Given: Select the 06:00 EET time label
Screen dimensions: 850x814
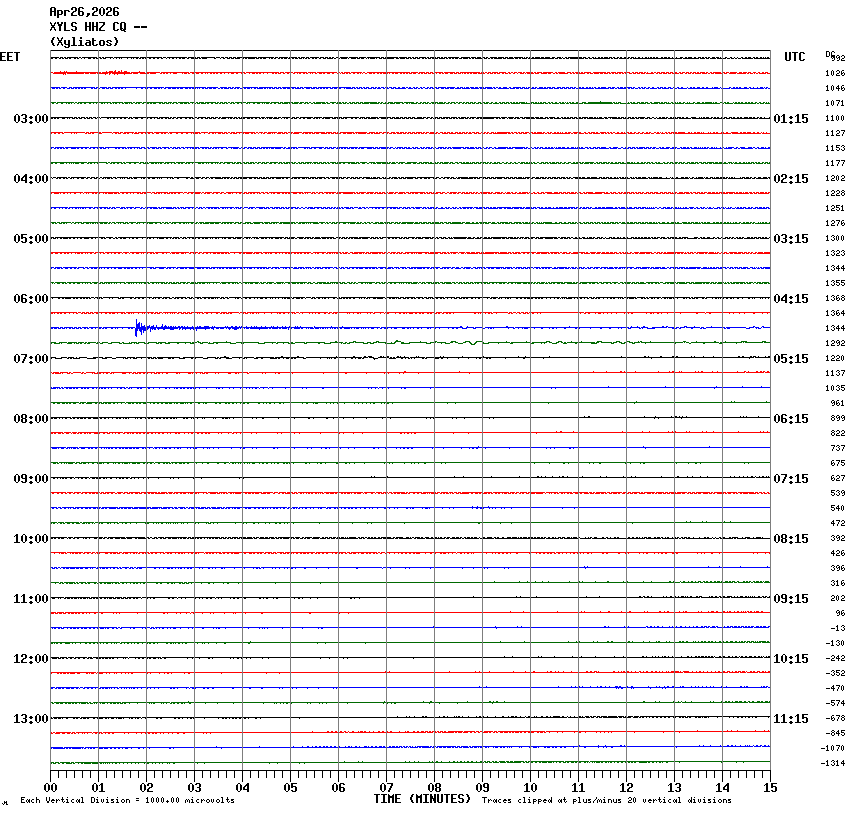Looking at the screenshot, I should click(30, 299).
